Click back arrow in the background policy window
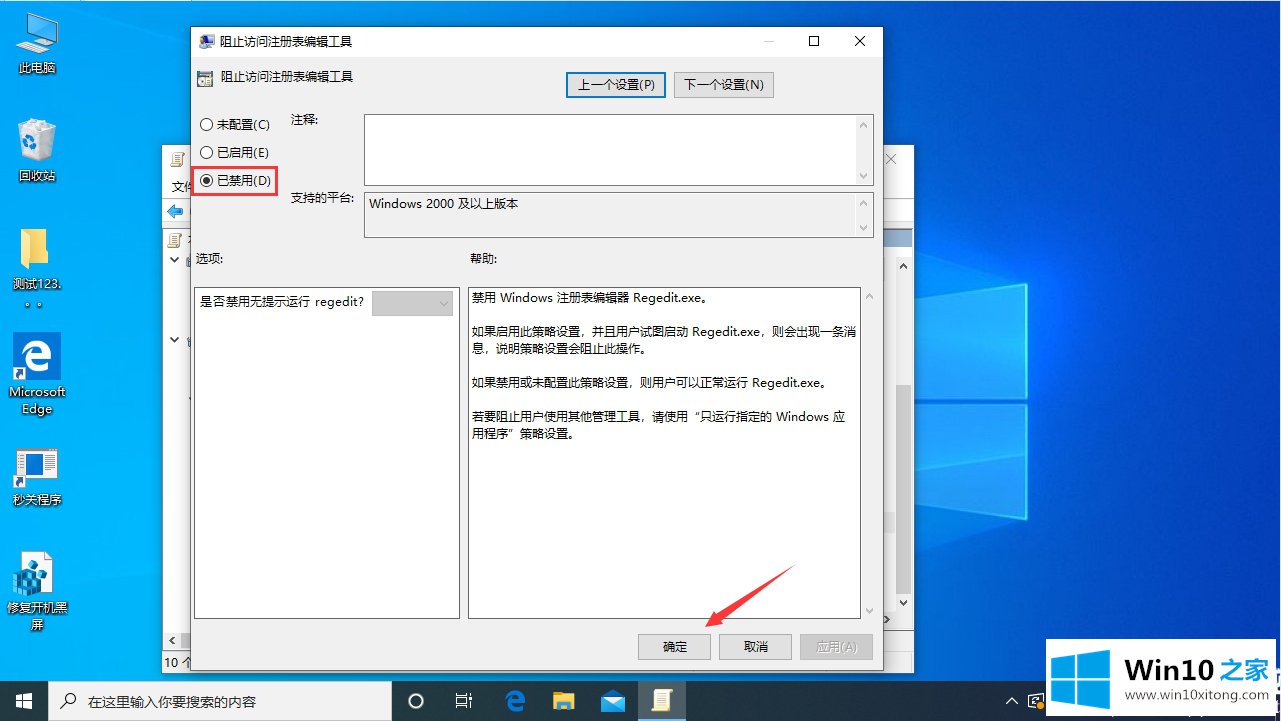 coord(176,212)
